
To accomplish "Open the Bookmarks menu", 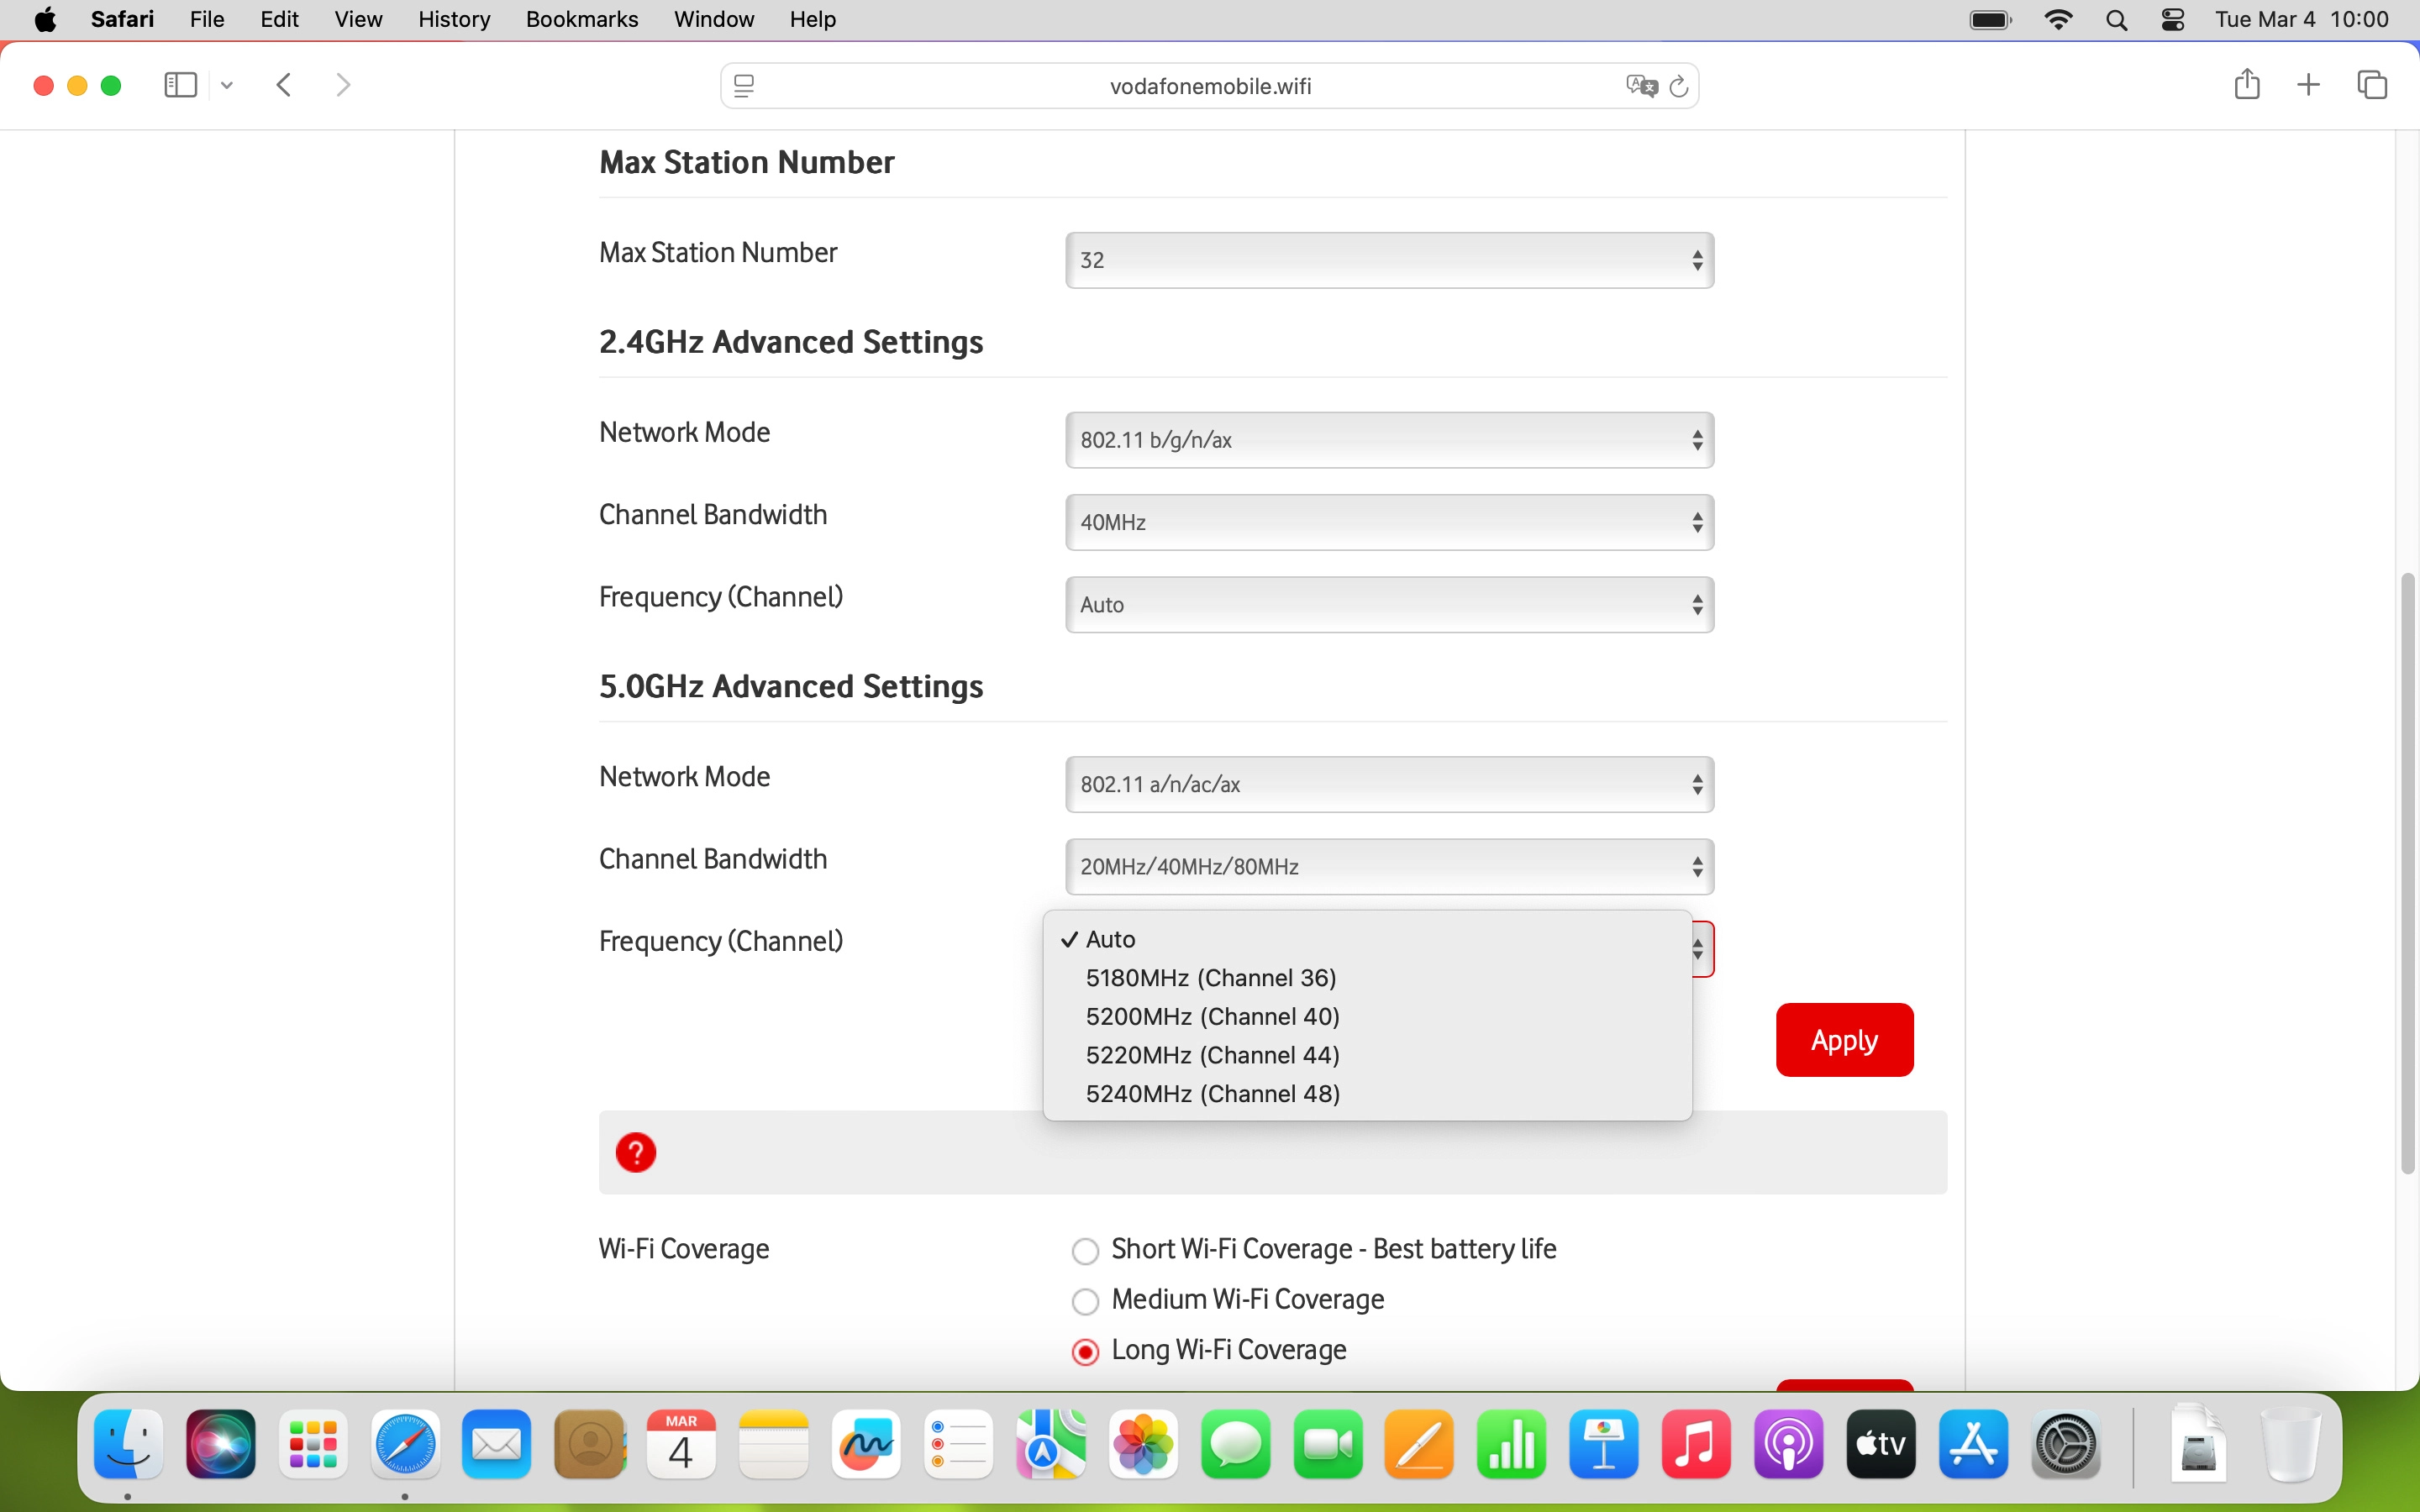I will tap(581, 20).
